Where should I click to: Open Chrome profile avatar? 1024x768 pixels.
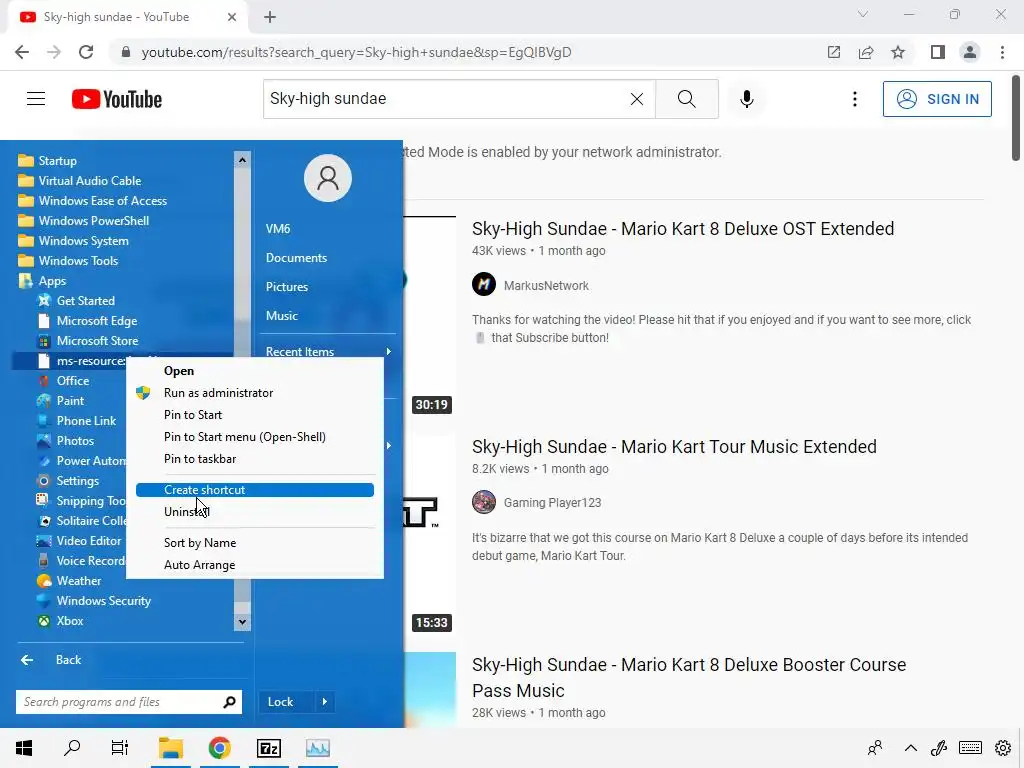[x=970, y=52]
